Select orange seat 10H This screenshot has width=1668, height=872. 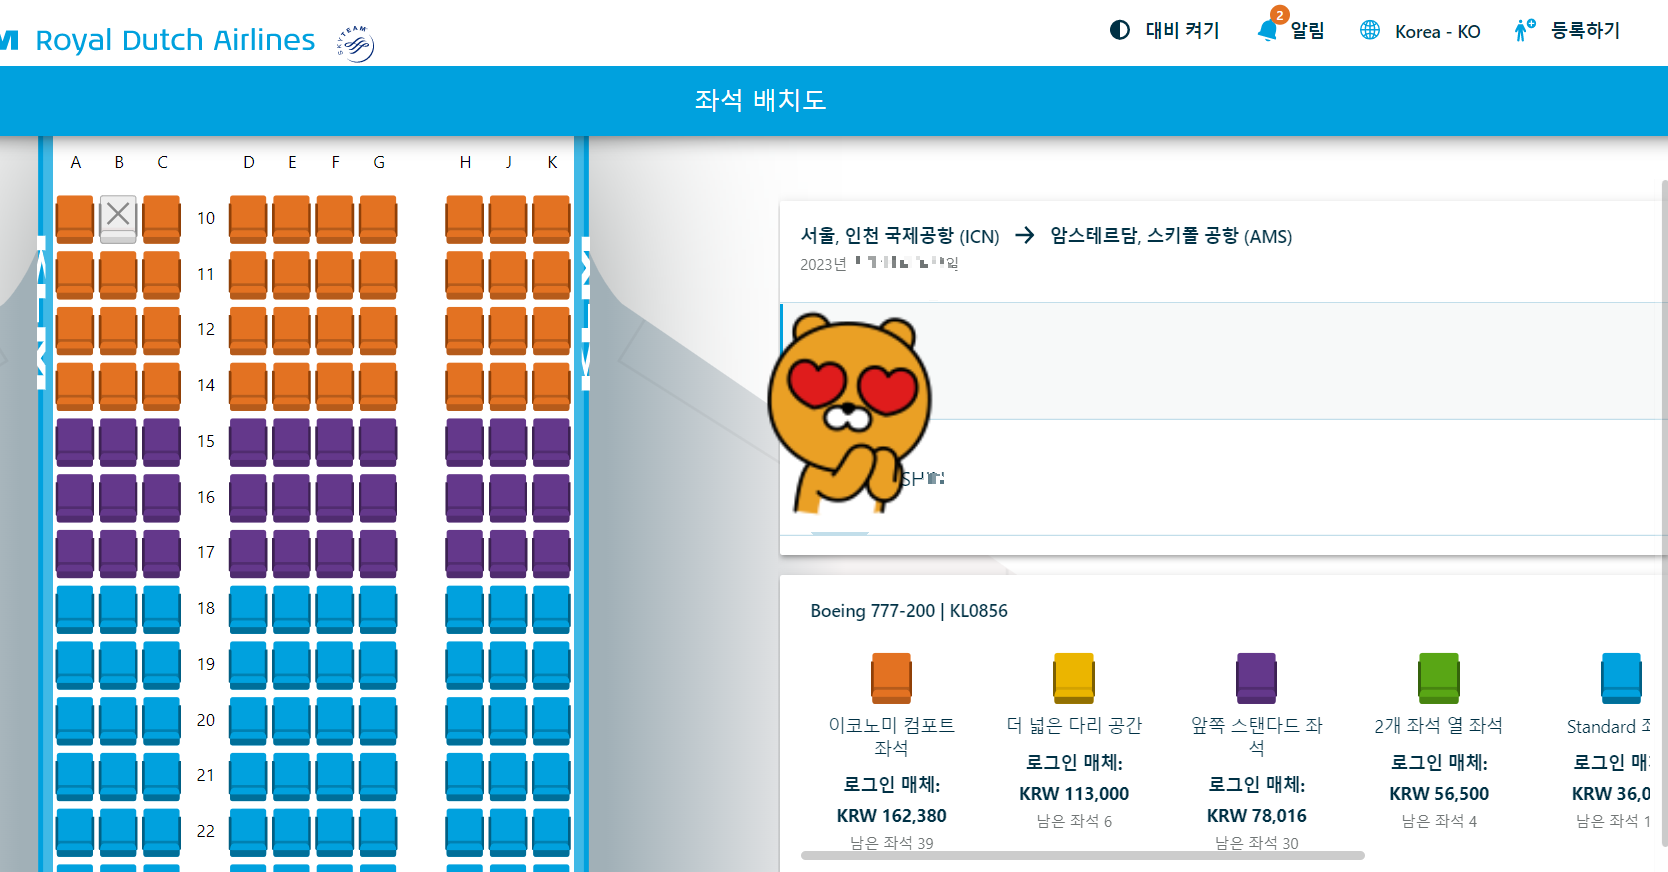464,219
